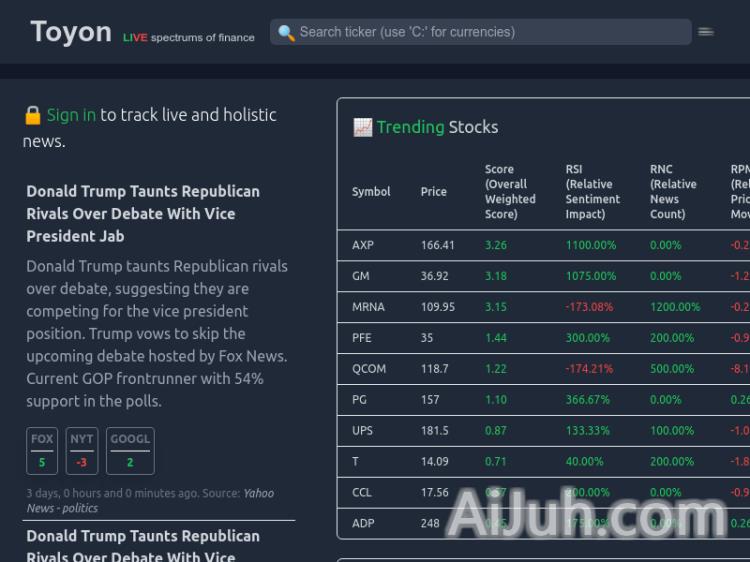Open the Toyon logo home link
750x562 pixels.
tap(71, 32)
